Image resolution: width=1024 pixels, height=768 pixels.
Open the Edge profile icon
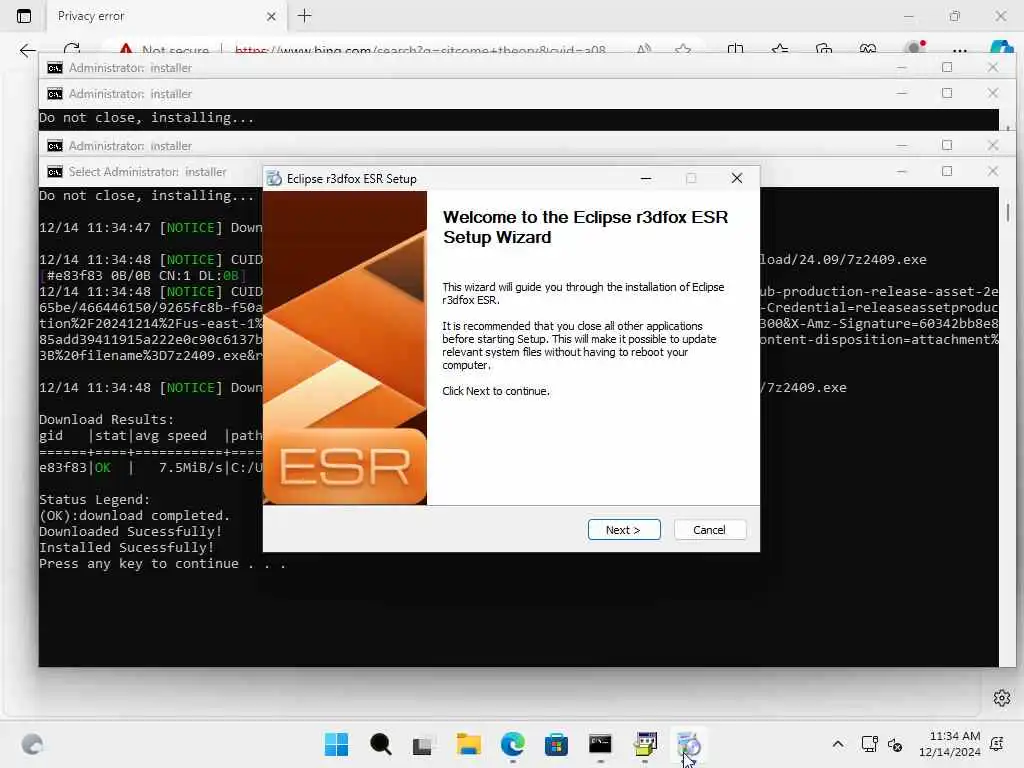(914, 48)
